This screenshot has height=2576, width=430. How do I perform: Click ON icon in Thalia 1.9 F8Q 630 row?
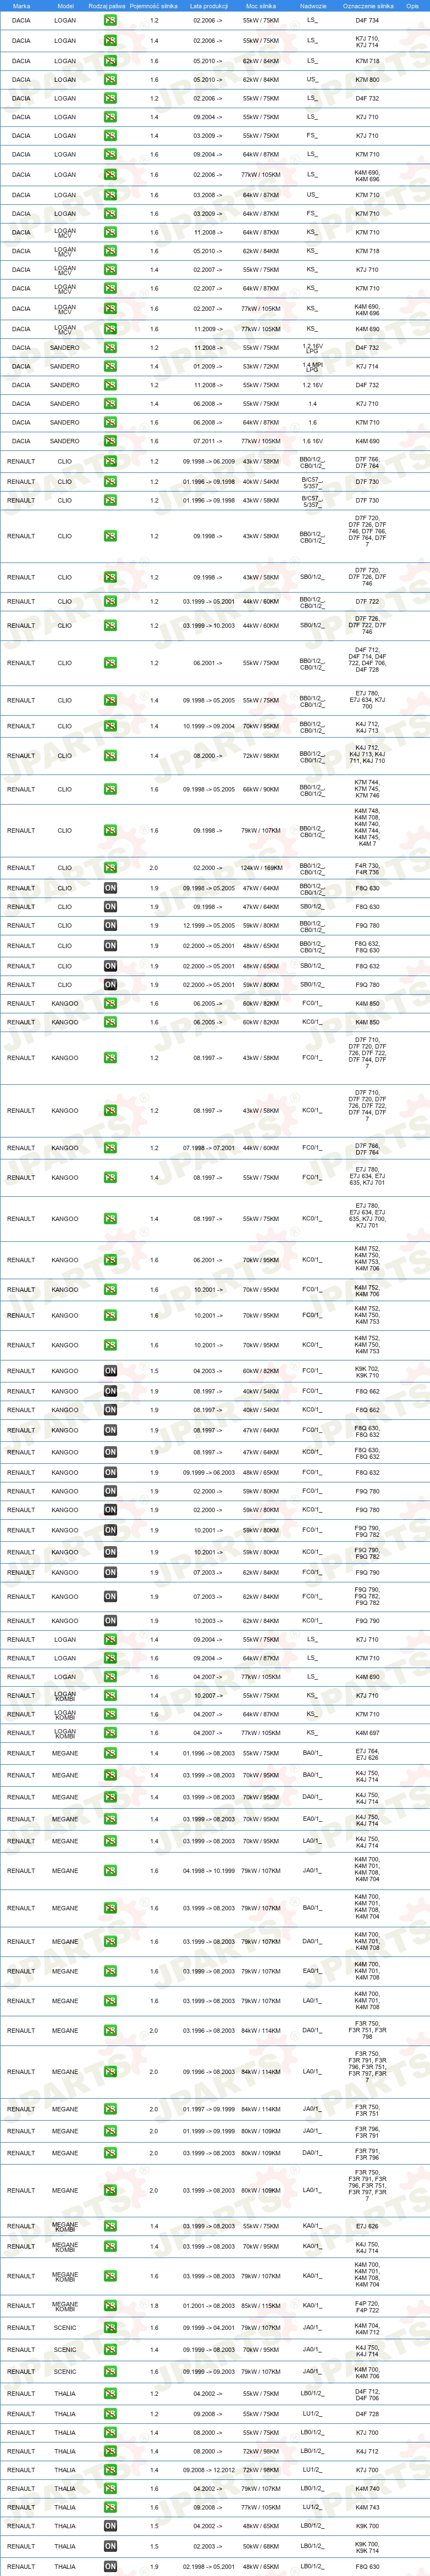(x=110, y=2567)
